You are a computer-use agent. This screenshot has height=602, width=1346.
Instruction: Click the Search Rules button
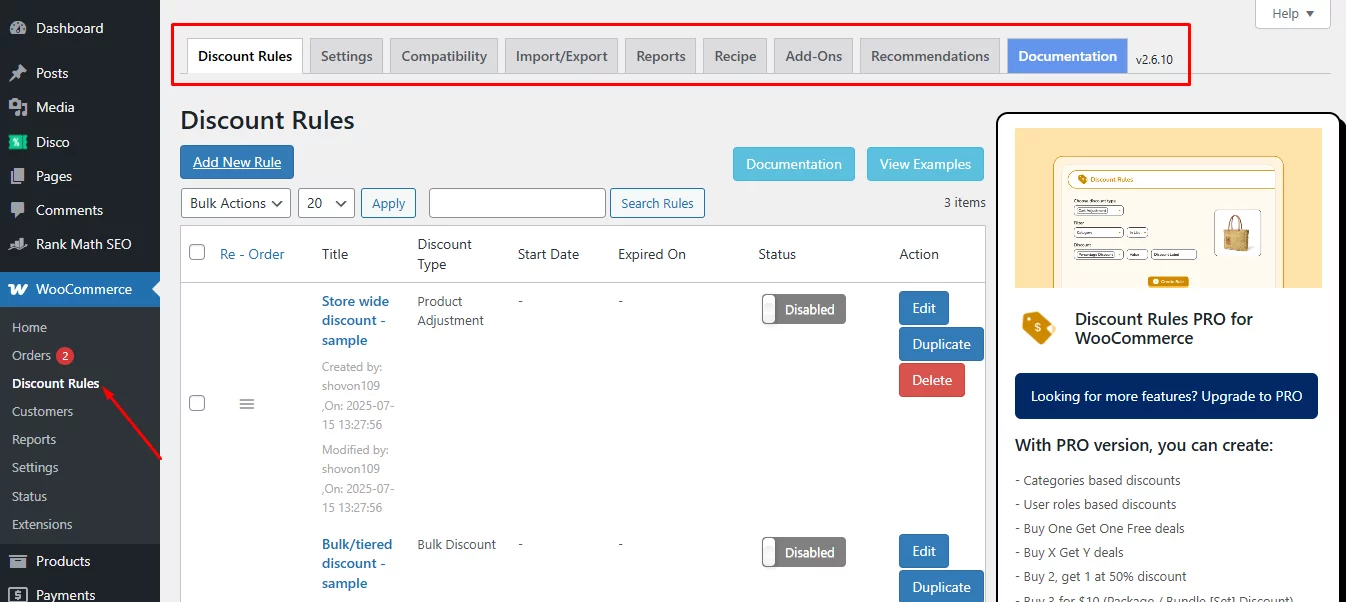(x=657, y=203)
